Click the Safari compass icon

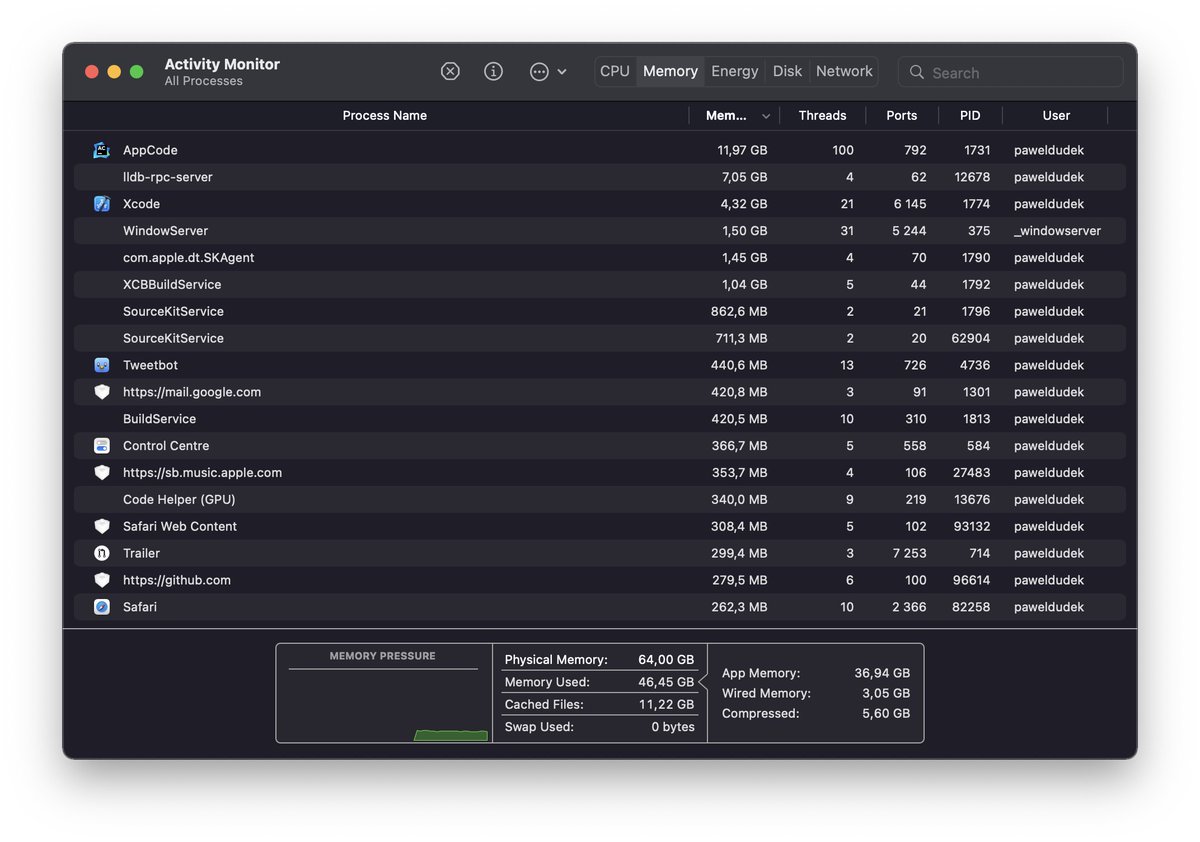pyautogui.click(x=101, y=607)
